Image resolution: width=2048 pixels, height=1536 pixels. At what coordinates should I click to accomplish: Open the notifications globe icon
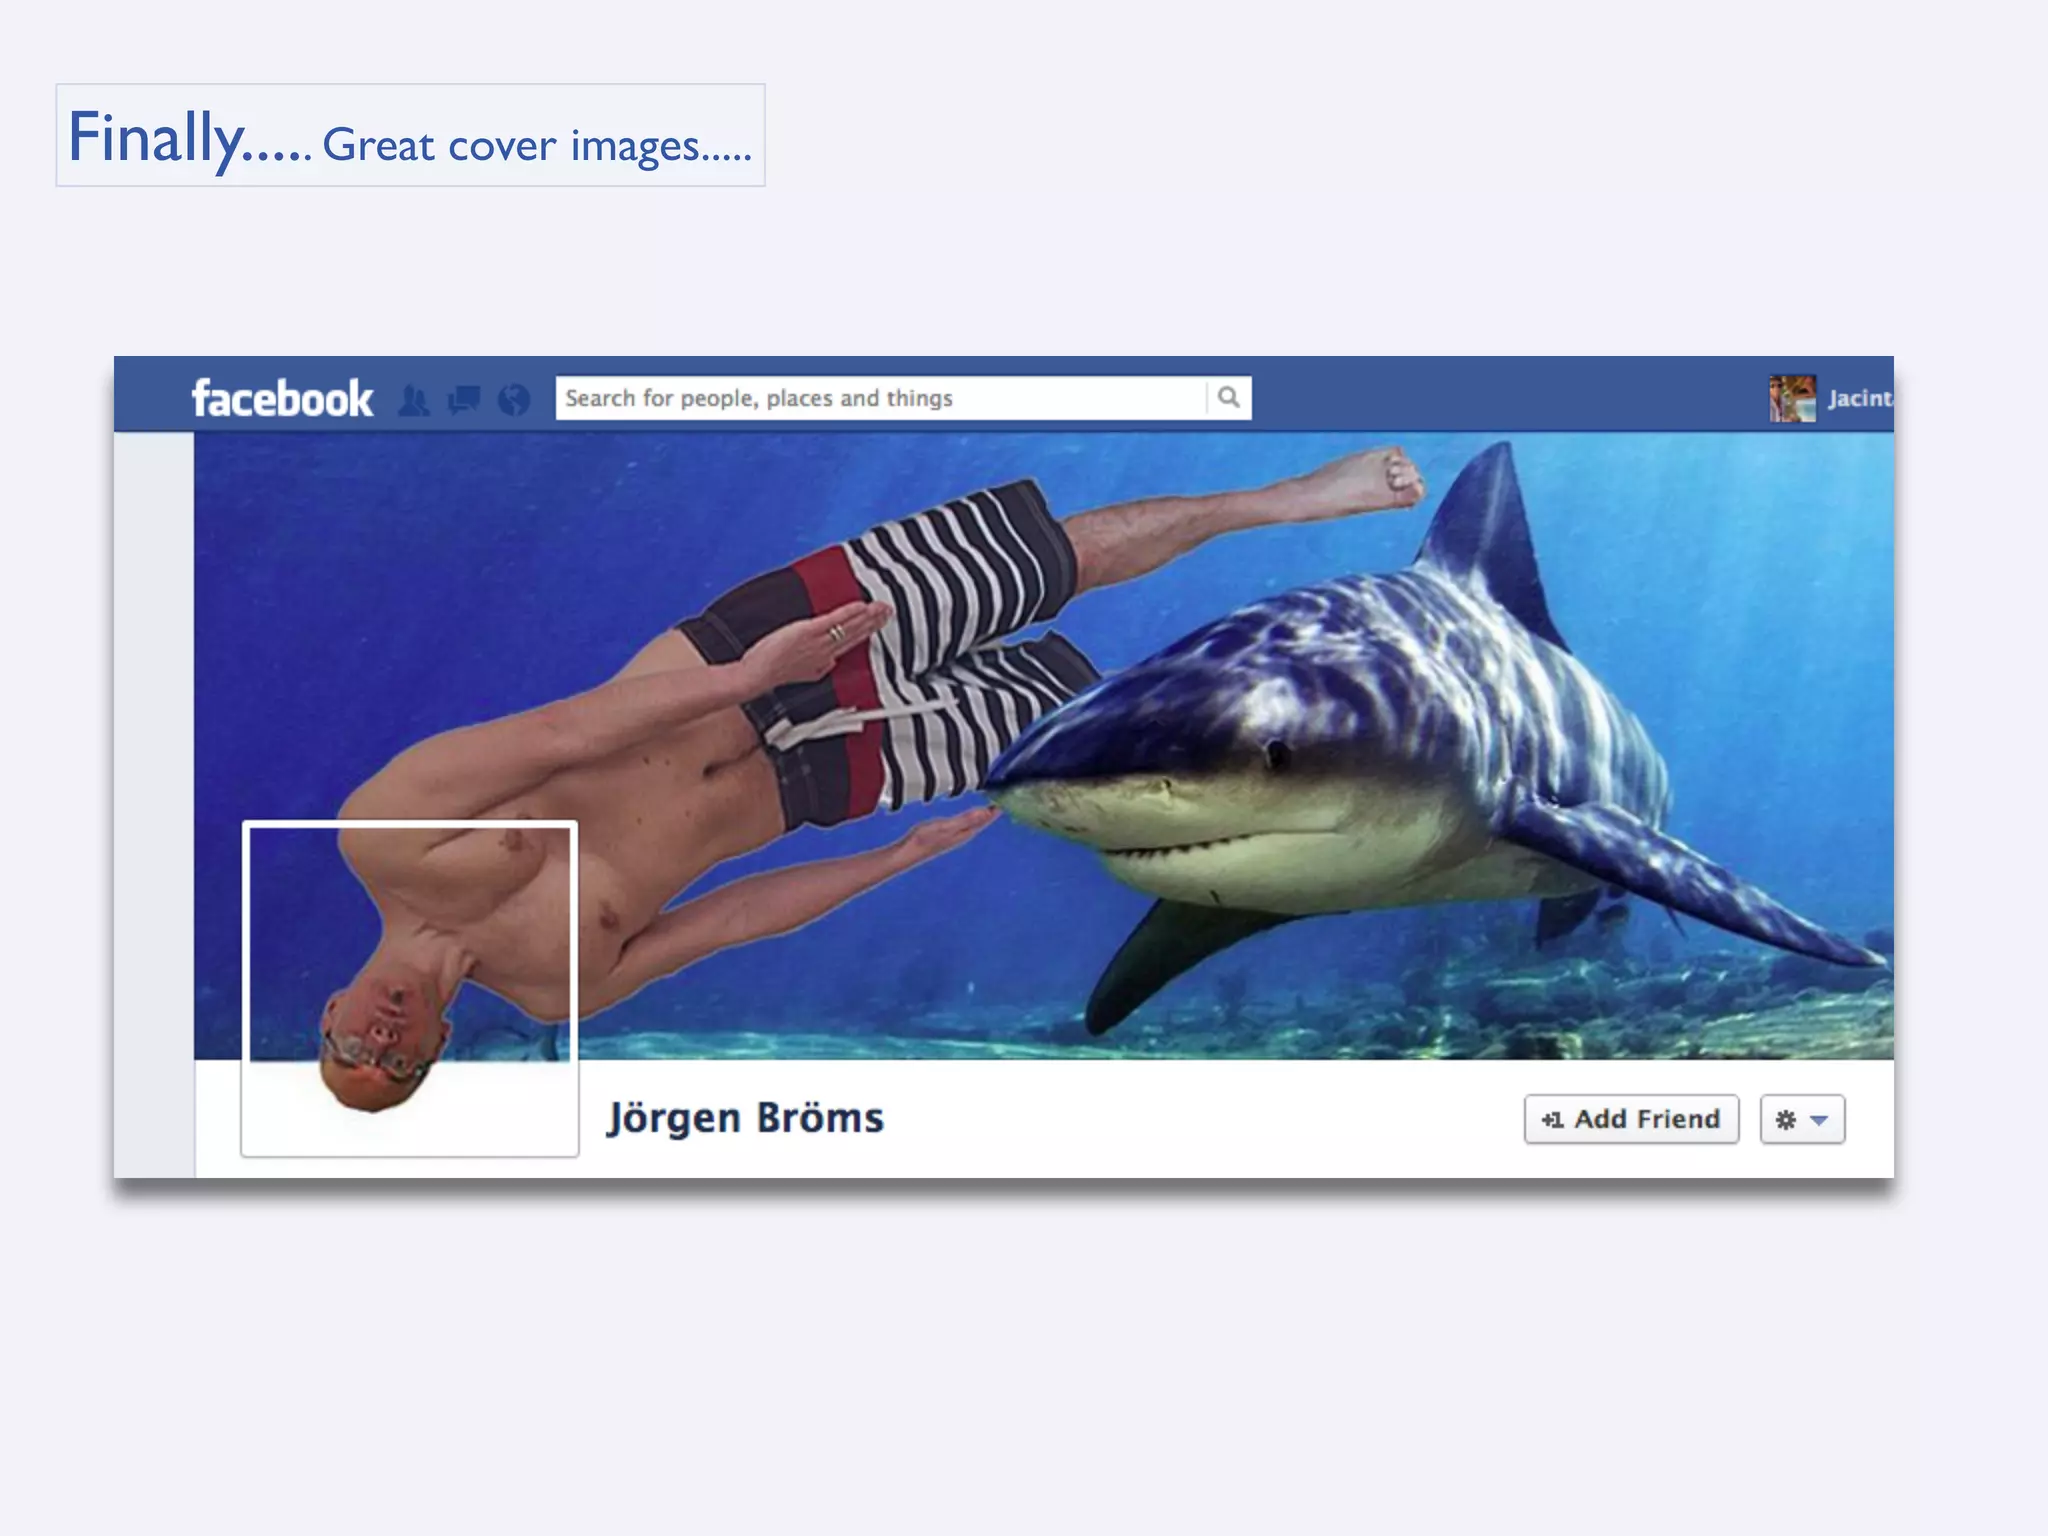pyautogui.click(x=514, y=400)
